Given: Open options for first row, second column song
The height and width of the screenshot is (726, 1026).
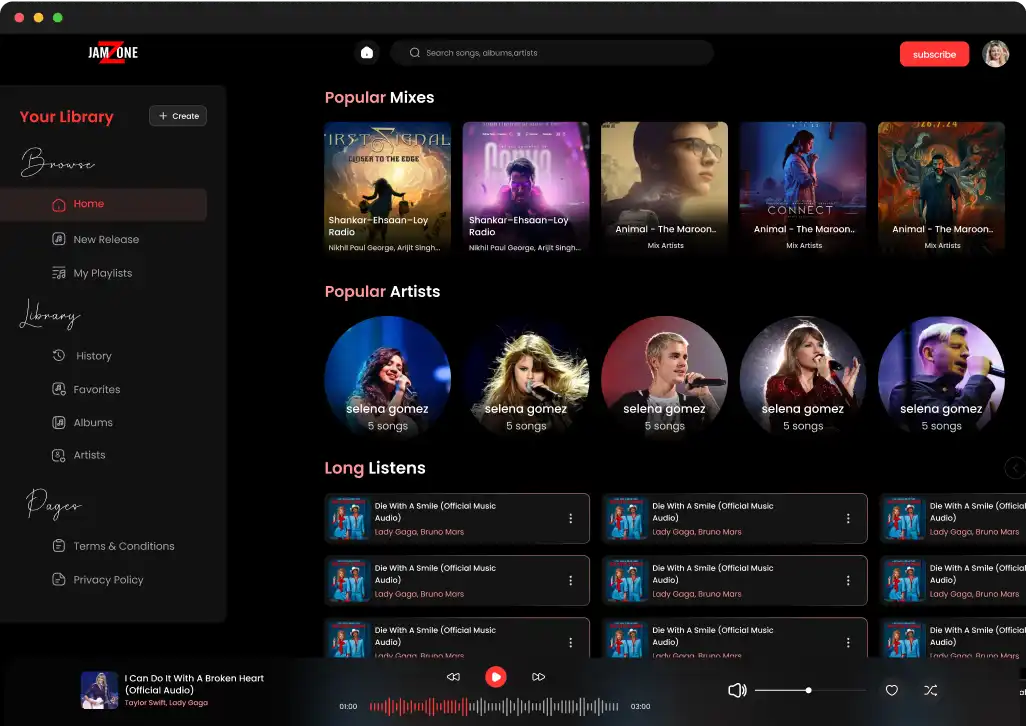Looking at the screenshot, I should pos(848,518).
